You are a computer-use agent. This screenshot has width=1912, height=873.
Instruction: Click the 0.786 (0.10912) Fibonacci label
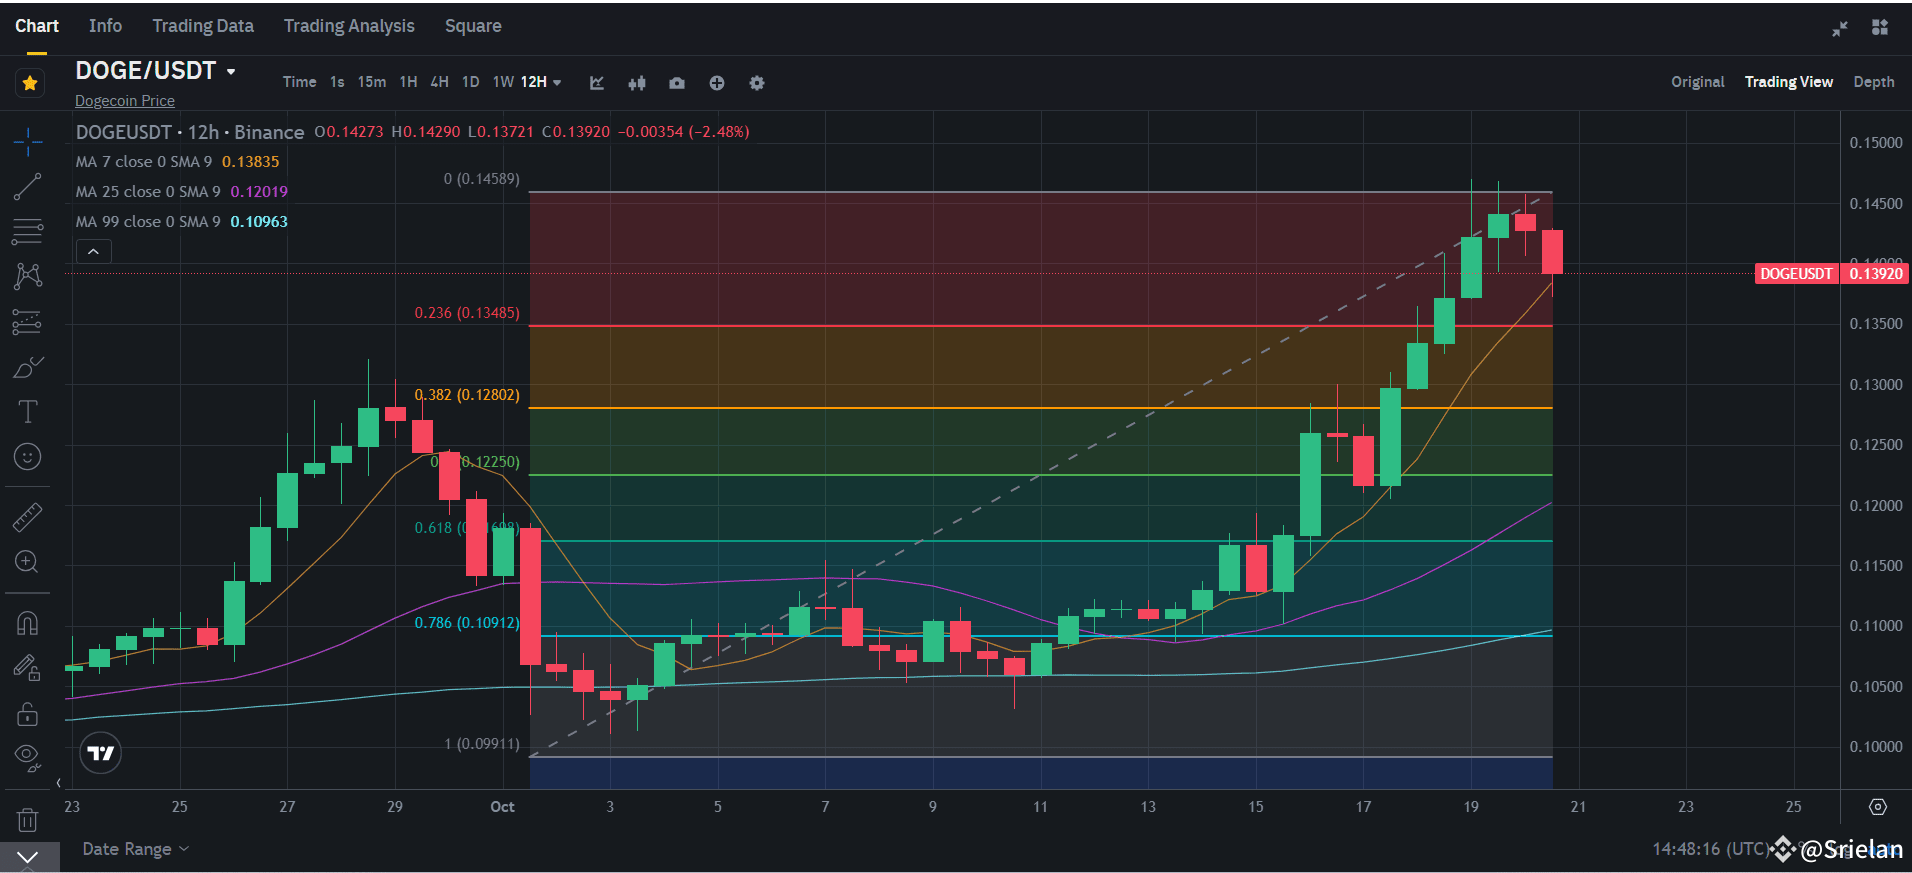[467, 623]
